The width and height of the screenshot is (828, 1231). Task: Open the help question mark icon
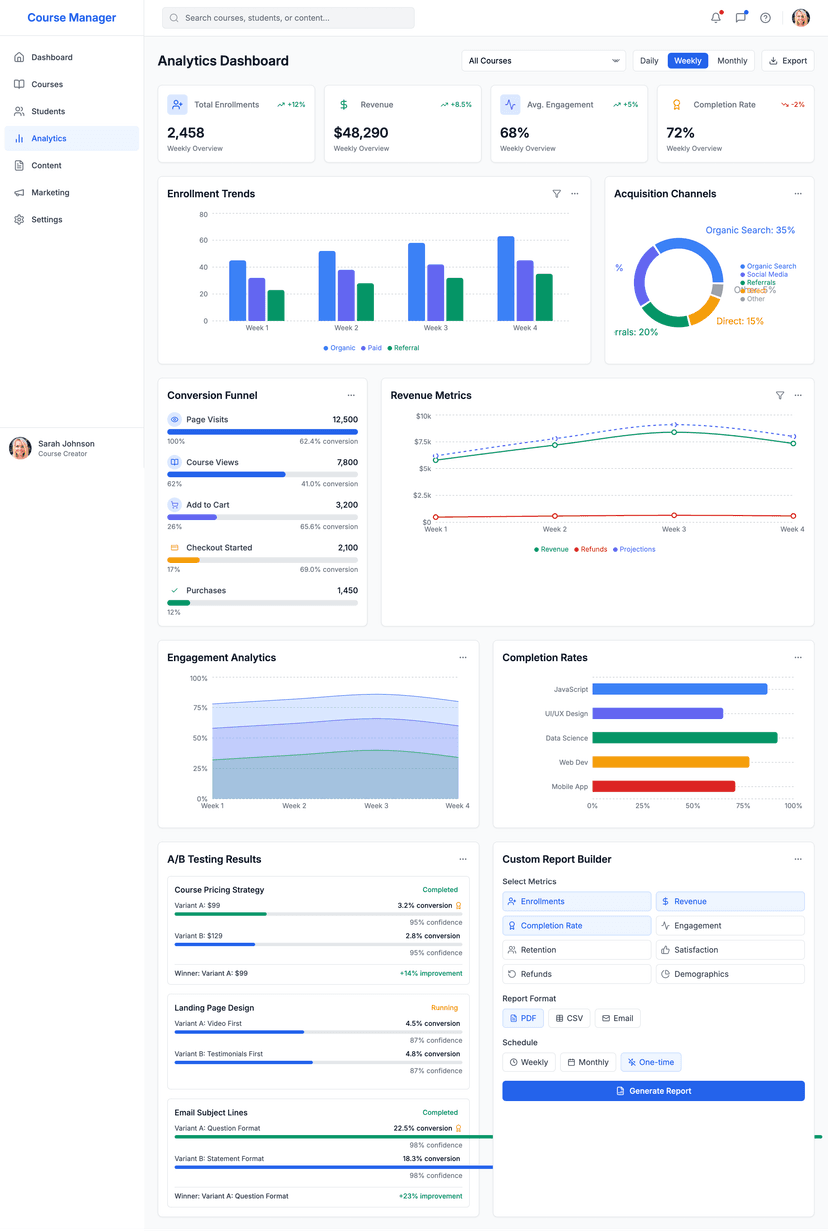[x=765, y=17]
